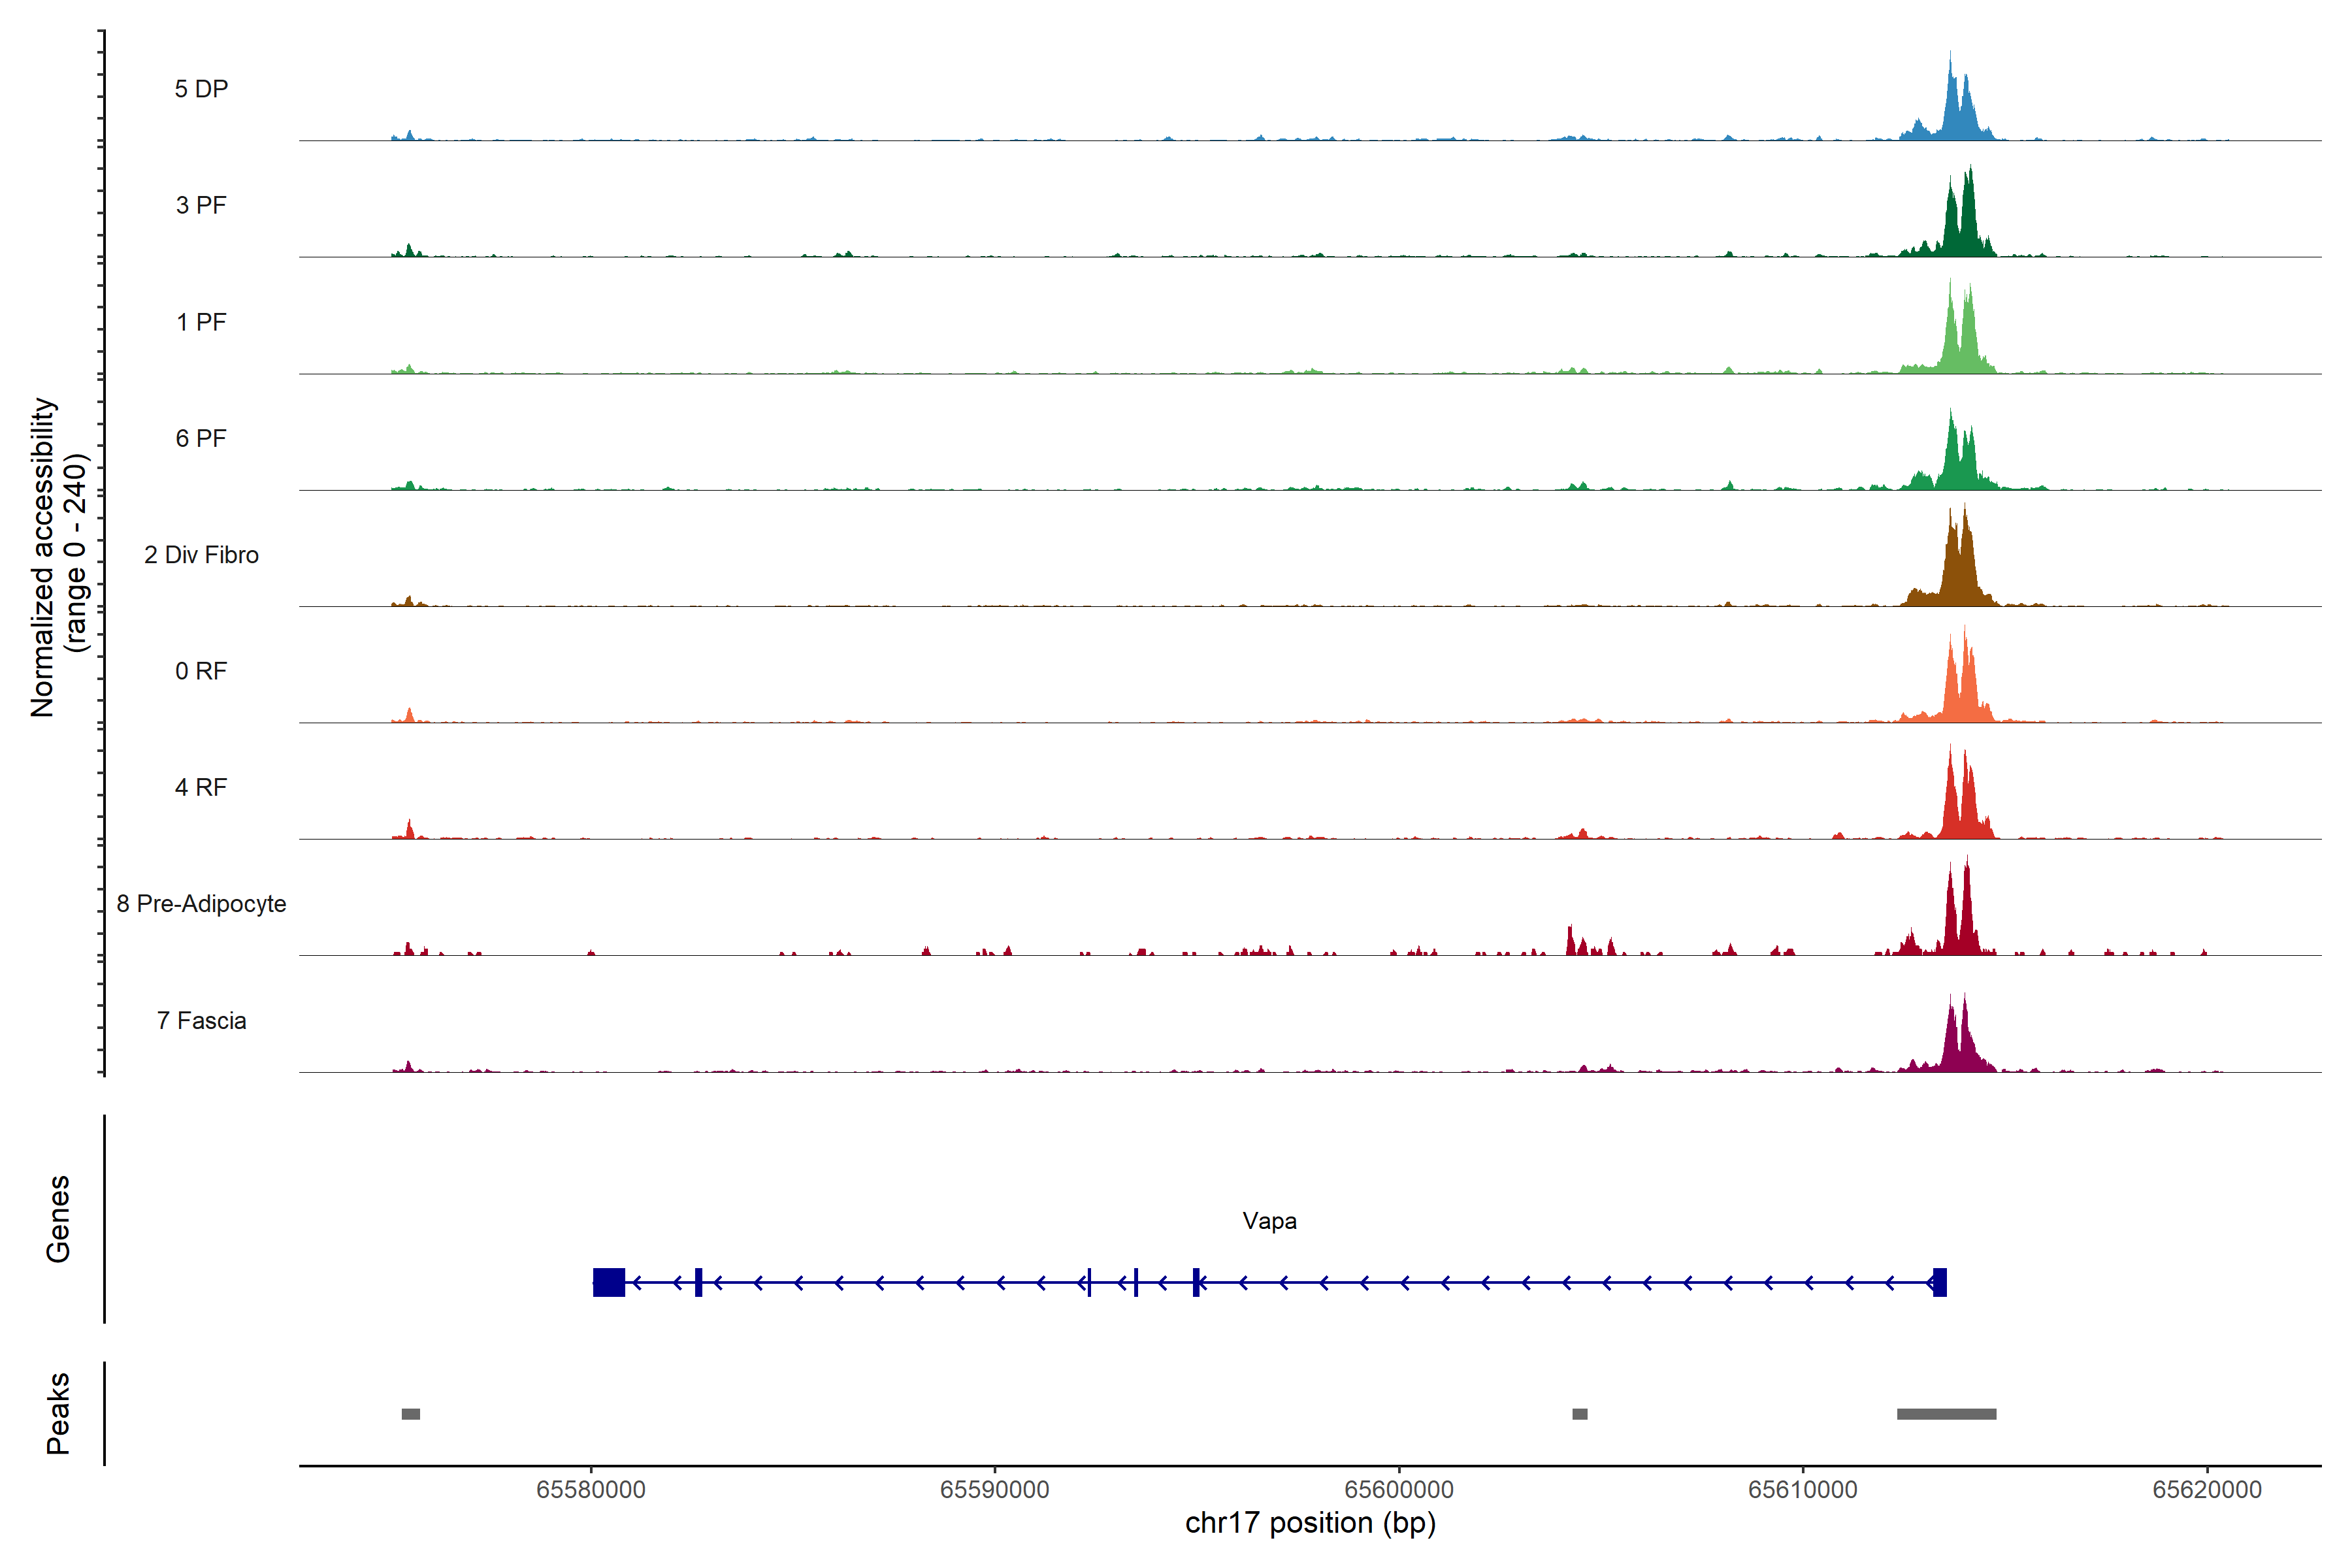Click the chr17 position (bp) axis title
2352x1568 pixels.
pyautogui.click(x=1310, y=1523)
